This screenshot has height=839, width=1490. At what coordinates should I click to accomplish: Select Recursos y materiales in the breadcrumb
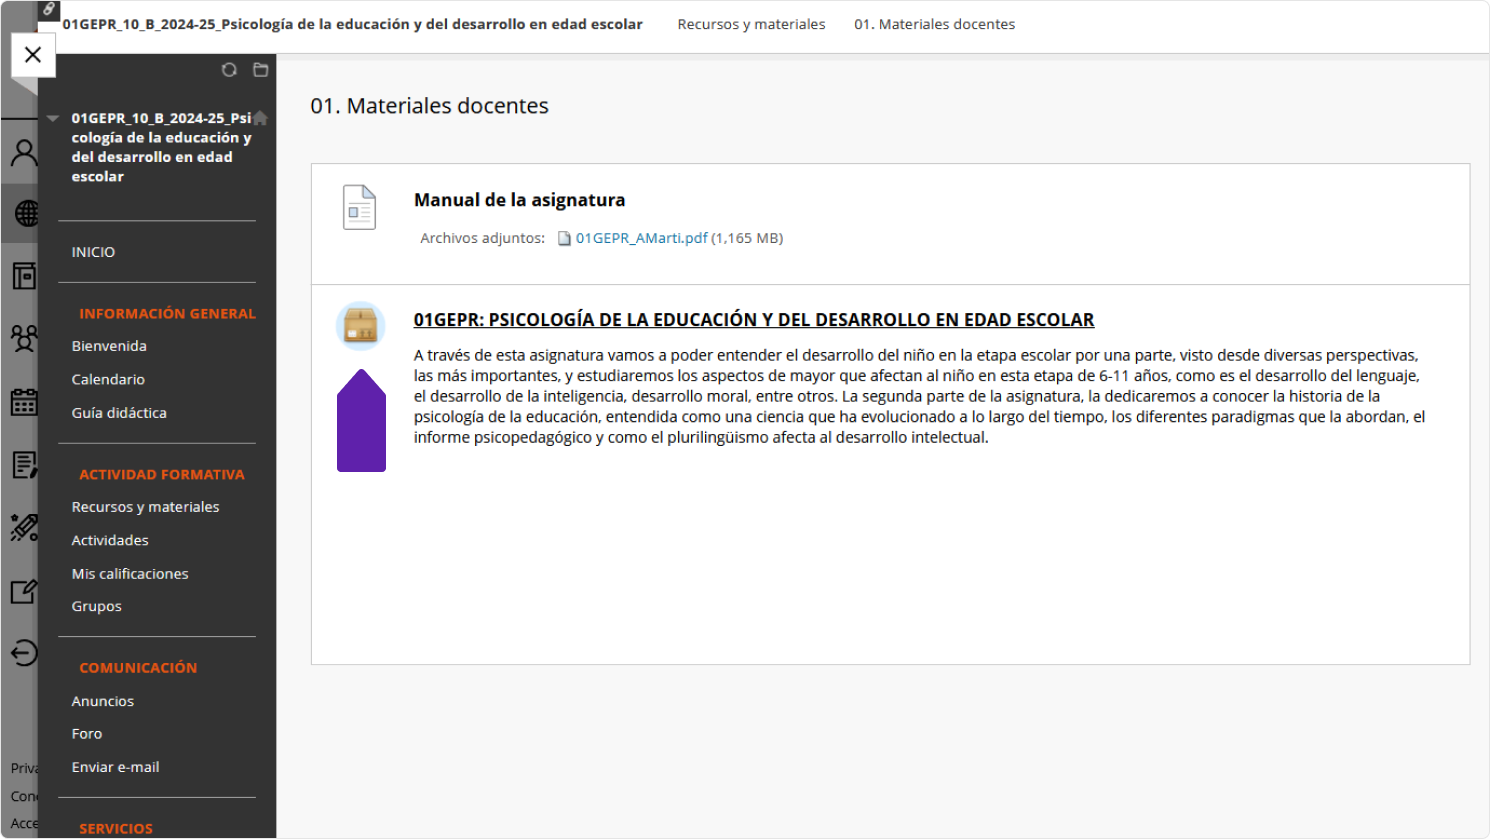pyautogui.click(x=751, y=24)
